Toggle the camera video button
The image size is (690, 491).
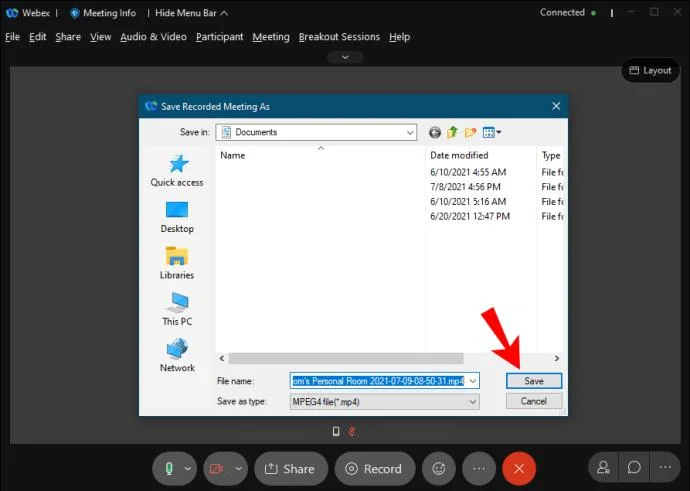coord(217,468)
